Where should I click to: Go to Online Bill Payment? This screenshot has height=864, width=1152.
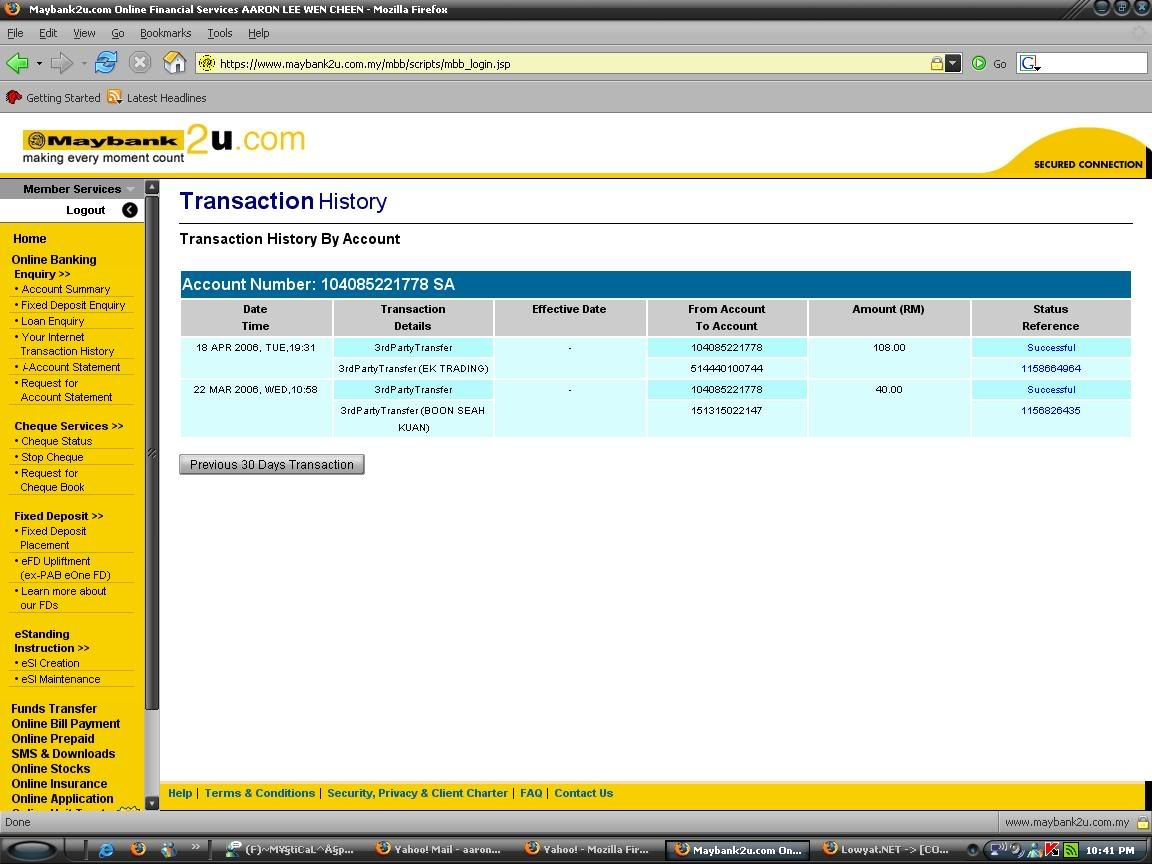[x=65, y=724]
